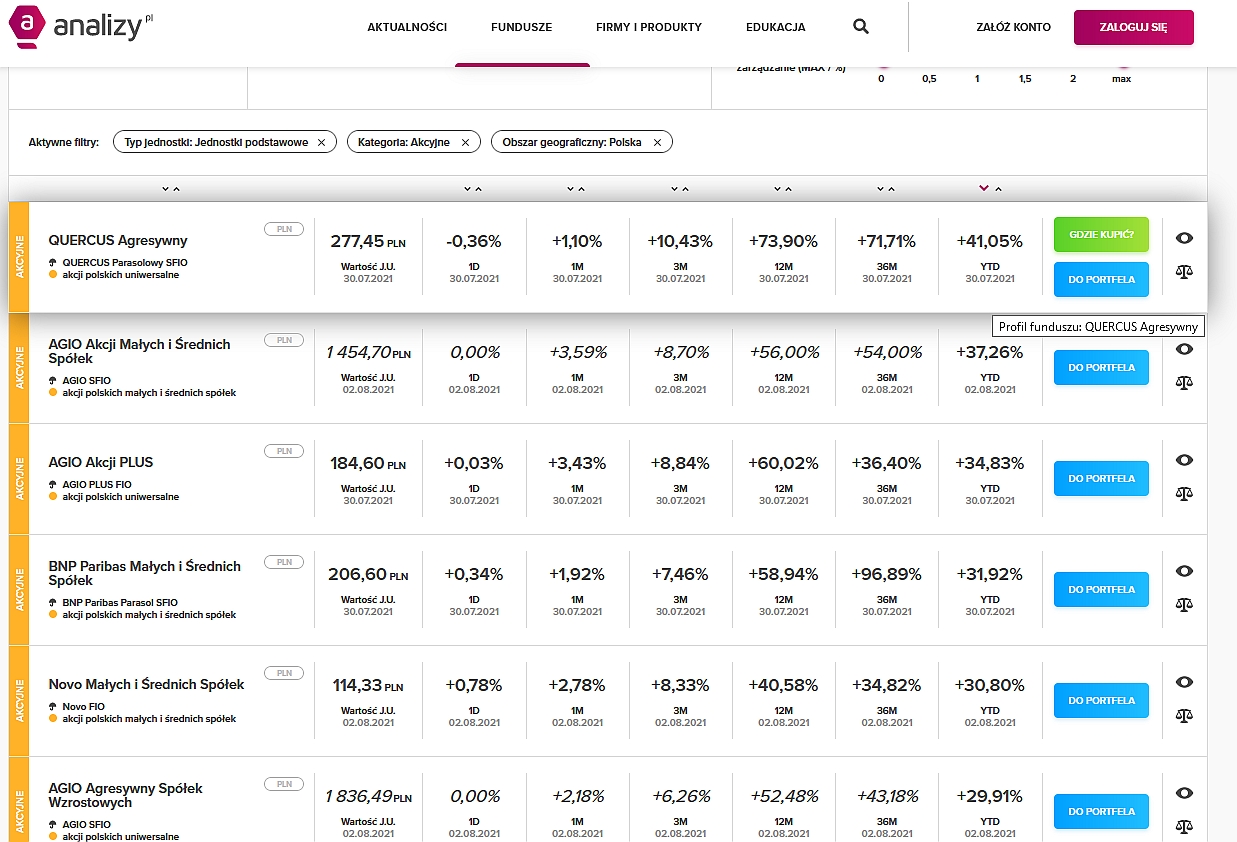Click the umbrella icon beside QUERCUS Parasolowy SFIO
Screen dimensions: 1237x842
coord(53,263)
